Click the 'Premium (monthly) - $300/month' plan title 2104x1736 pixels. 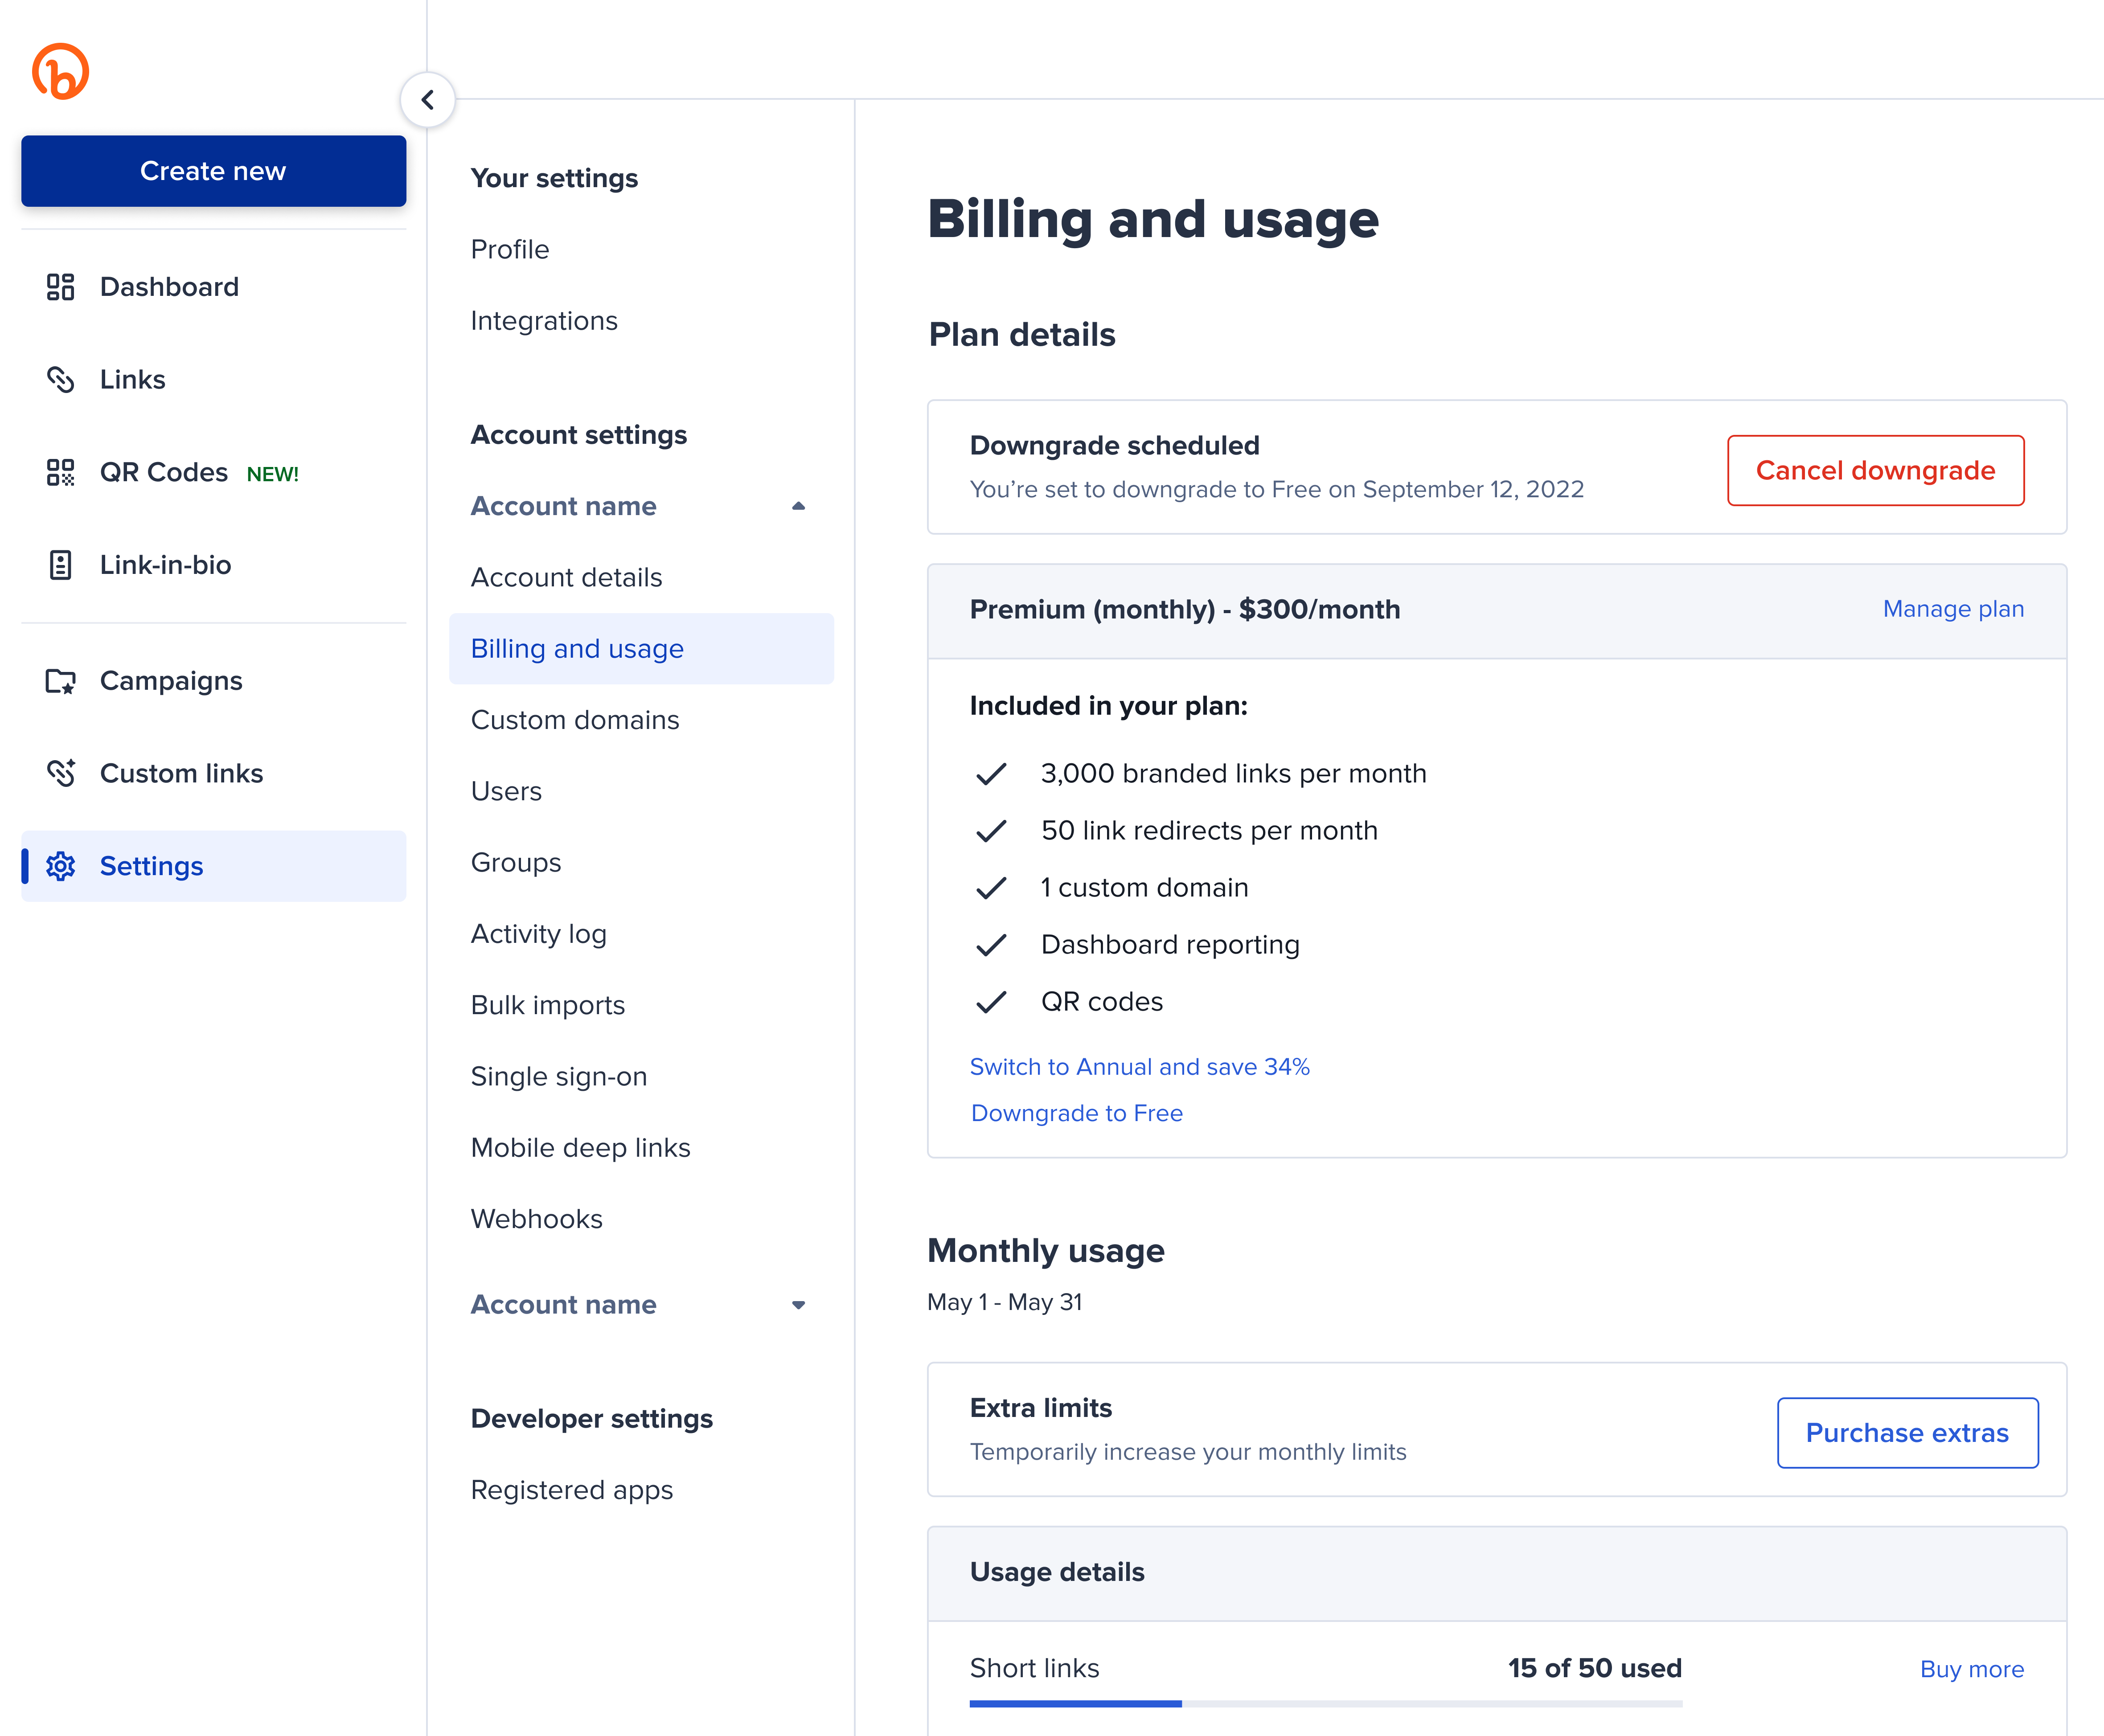[x=1185, y=609]
